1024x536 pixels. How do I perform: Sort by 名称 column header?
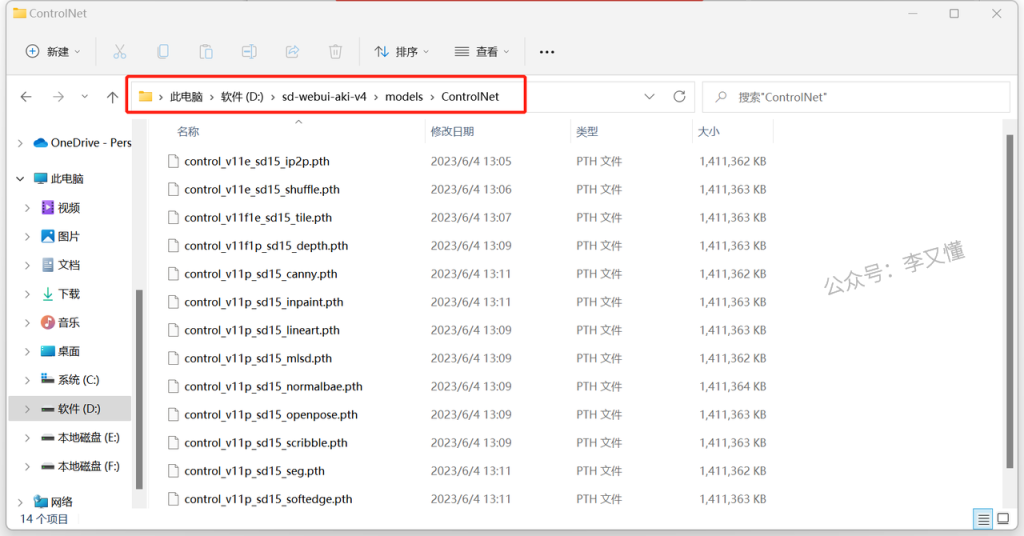pos(188,132)
